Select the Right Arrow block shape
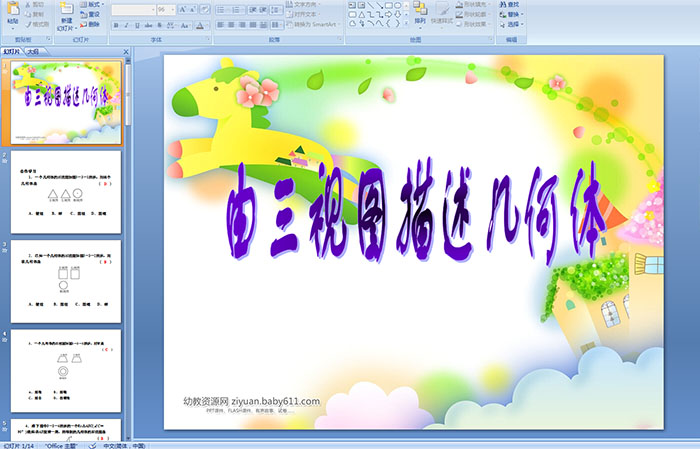Viewport: 700px width, 449px height. [388, 14]
